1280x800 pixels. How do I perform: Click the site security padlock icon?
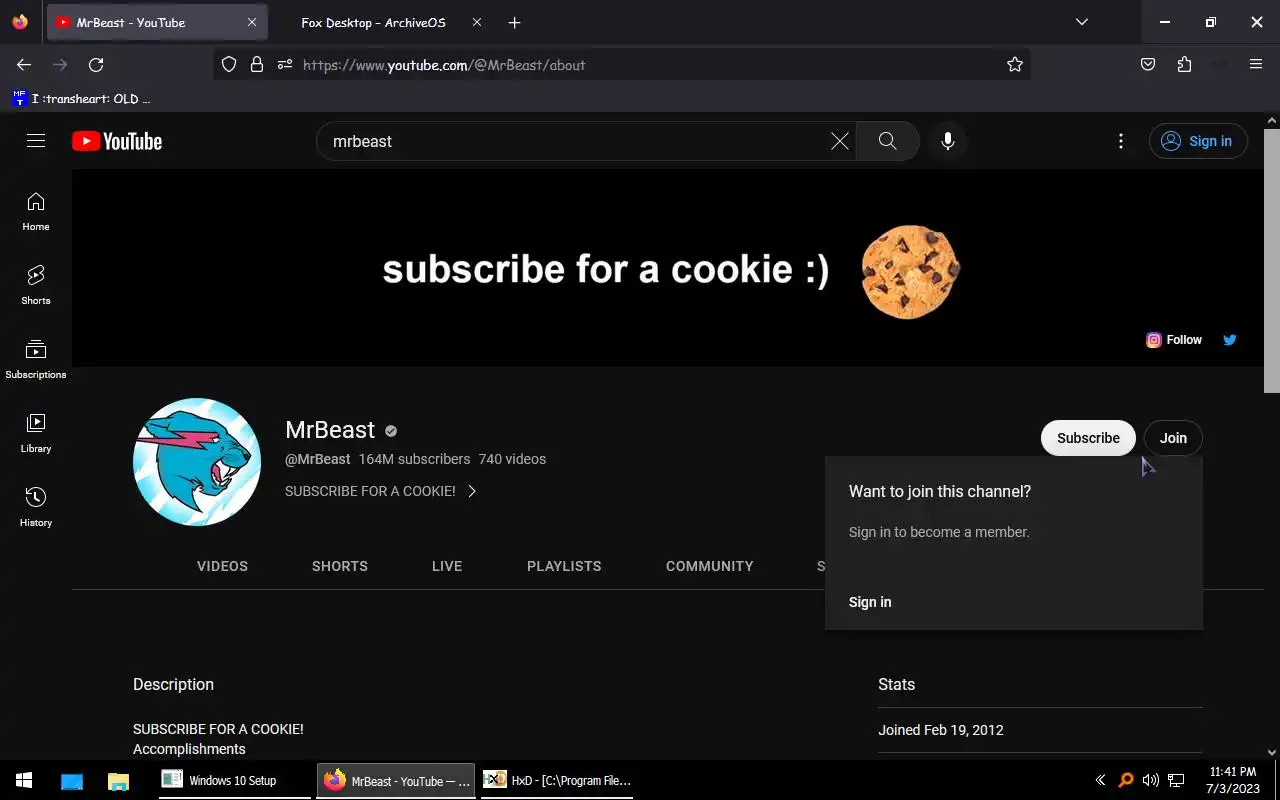tap(257, 65)
